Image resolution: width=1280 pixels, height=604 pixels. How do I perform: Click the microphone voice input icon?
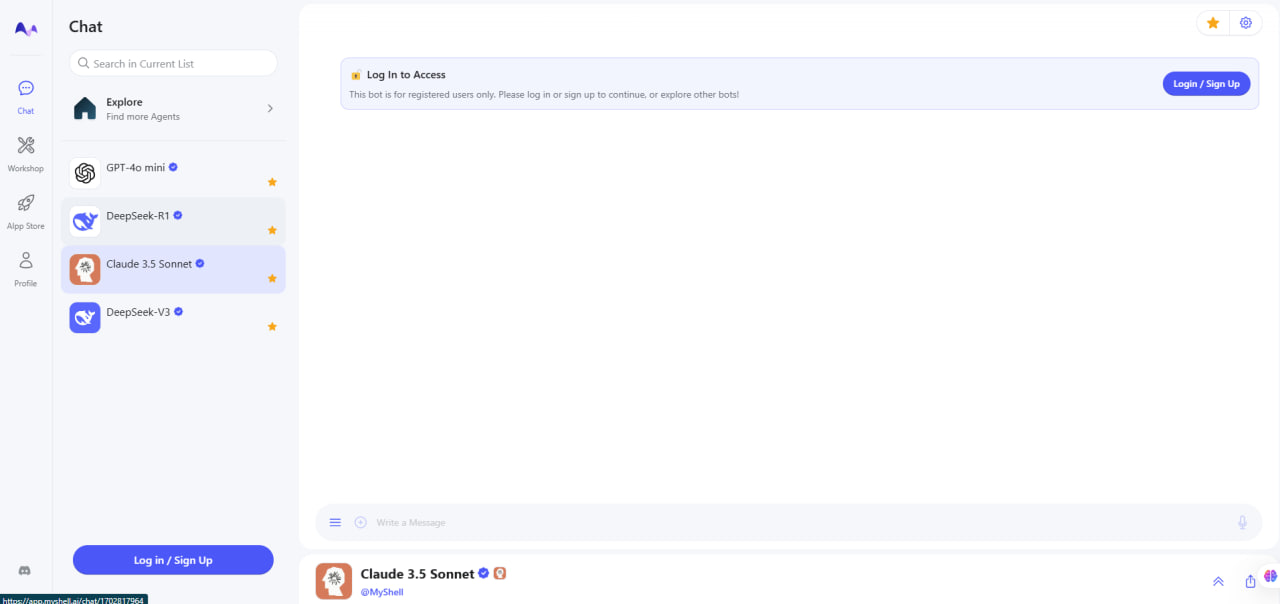coord(1243,522)
